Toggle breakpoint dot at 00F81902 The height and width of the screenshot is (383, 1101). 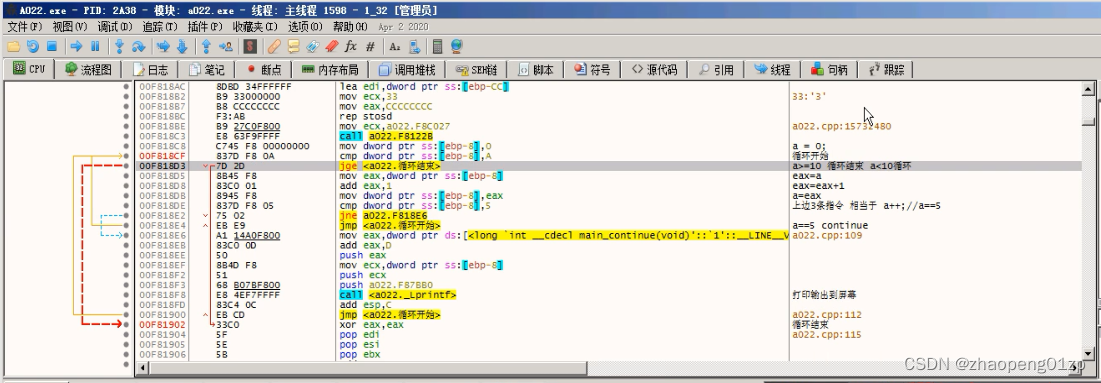click(x=126, y=325)
